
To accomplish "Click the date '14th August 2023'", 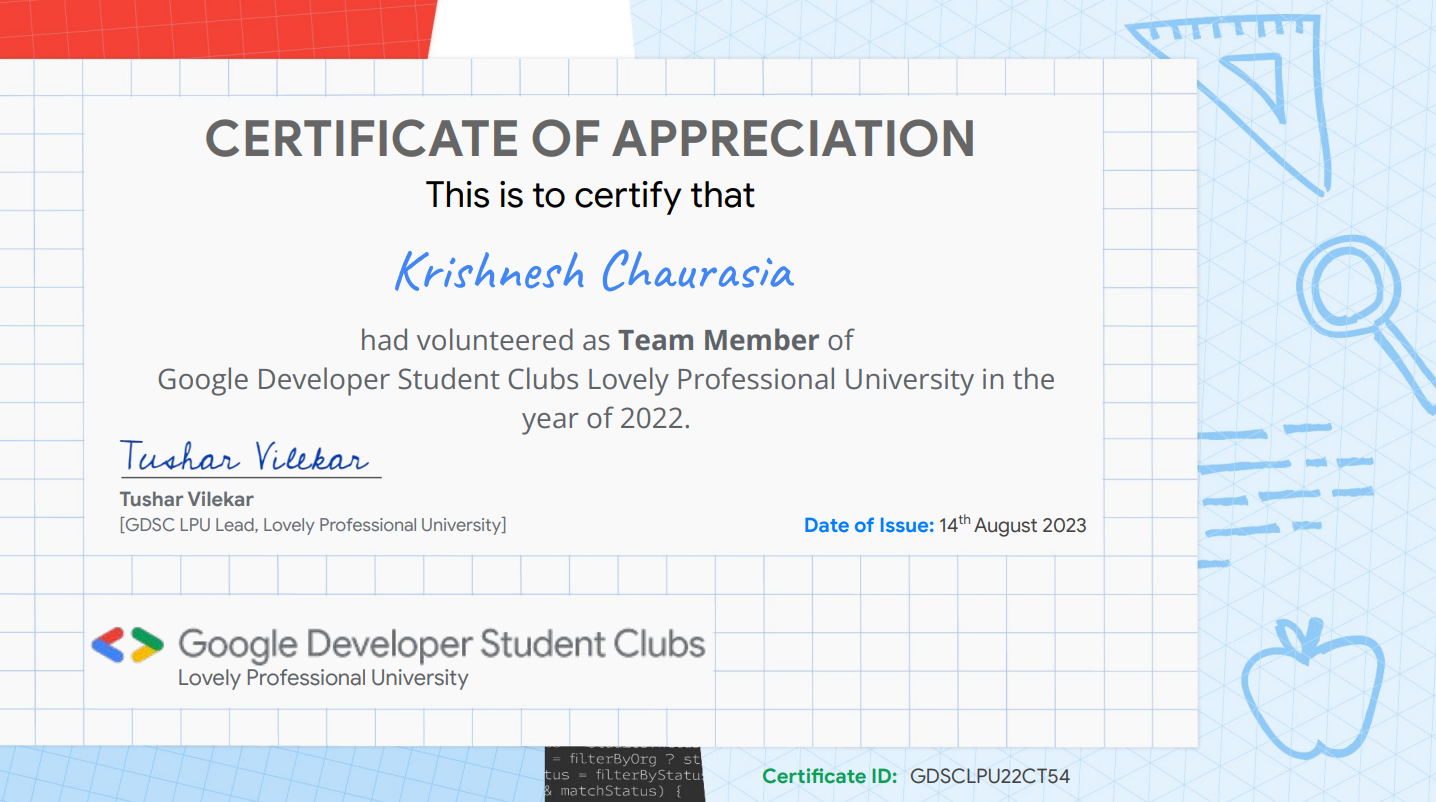I will pos(1013,524).
